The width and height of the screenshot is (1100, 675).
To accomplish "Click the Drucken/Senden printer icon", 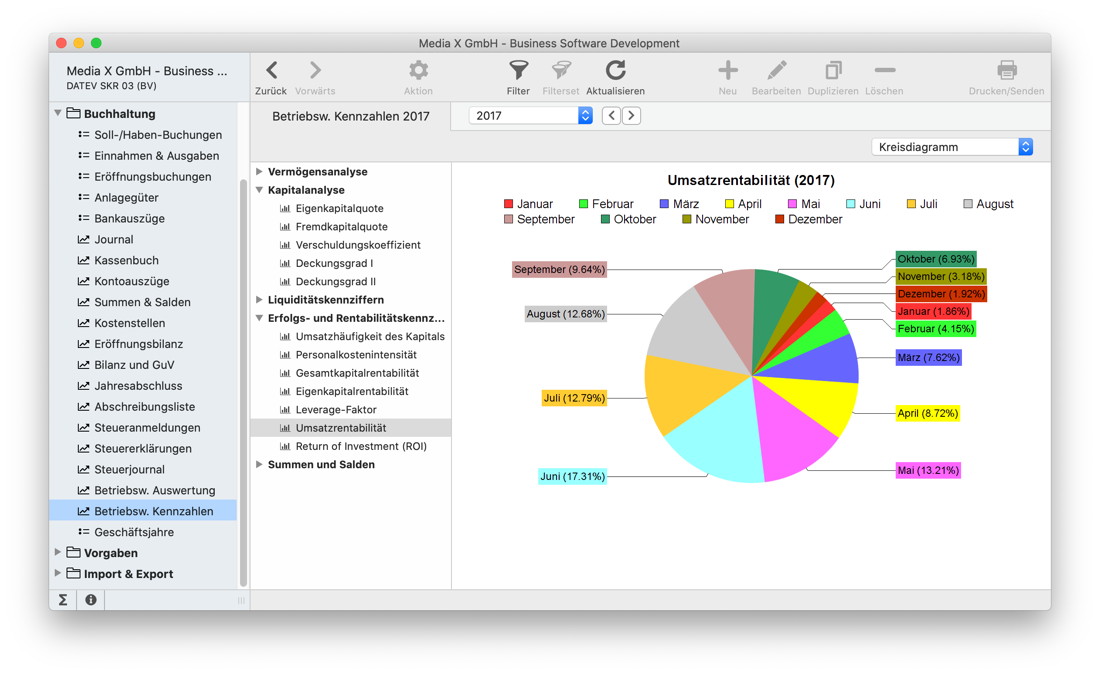I will click(1006, 71).
